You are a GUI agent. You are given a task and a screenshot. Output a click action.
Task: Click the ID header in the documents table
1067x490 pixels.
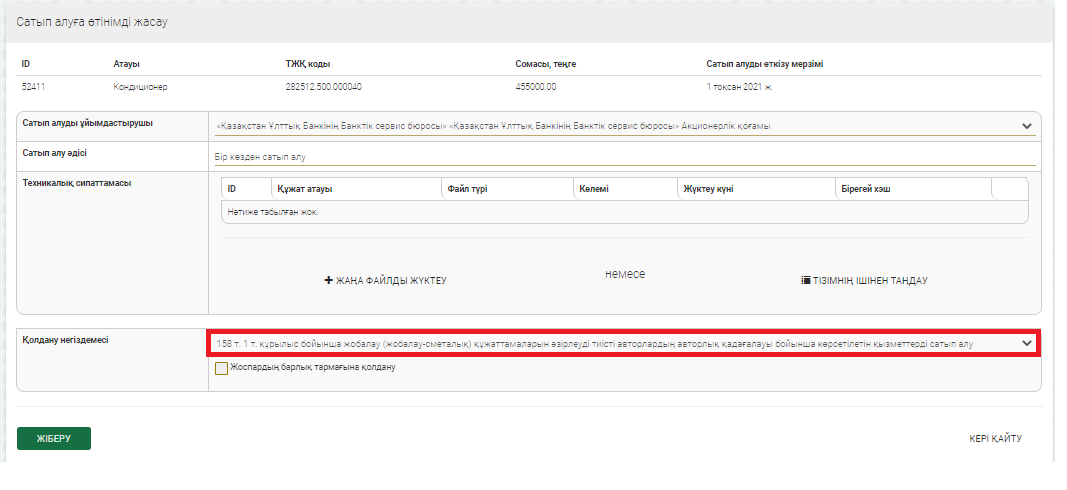(x=231, y=188)
